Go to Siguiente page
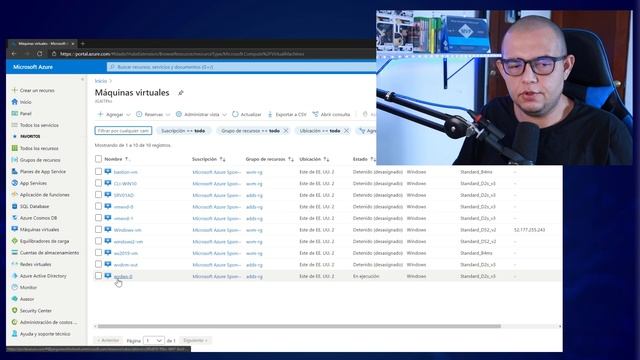The height and width of the screenshot is (360, 640). coord(195,340)
